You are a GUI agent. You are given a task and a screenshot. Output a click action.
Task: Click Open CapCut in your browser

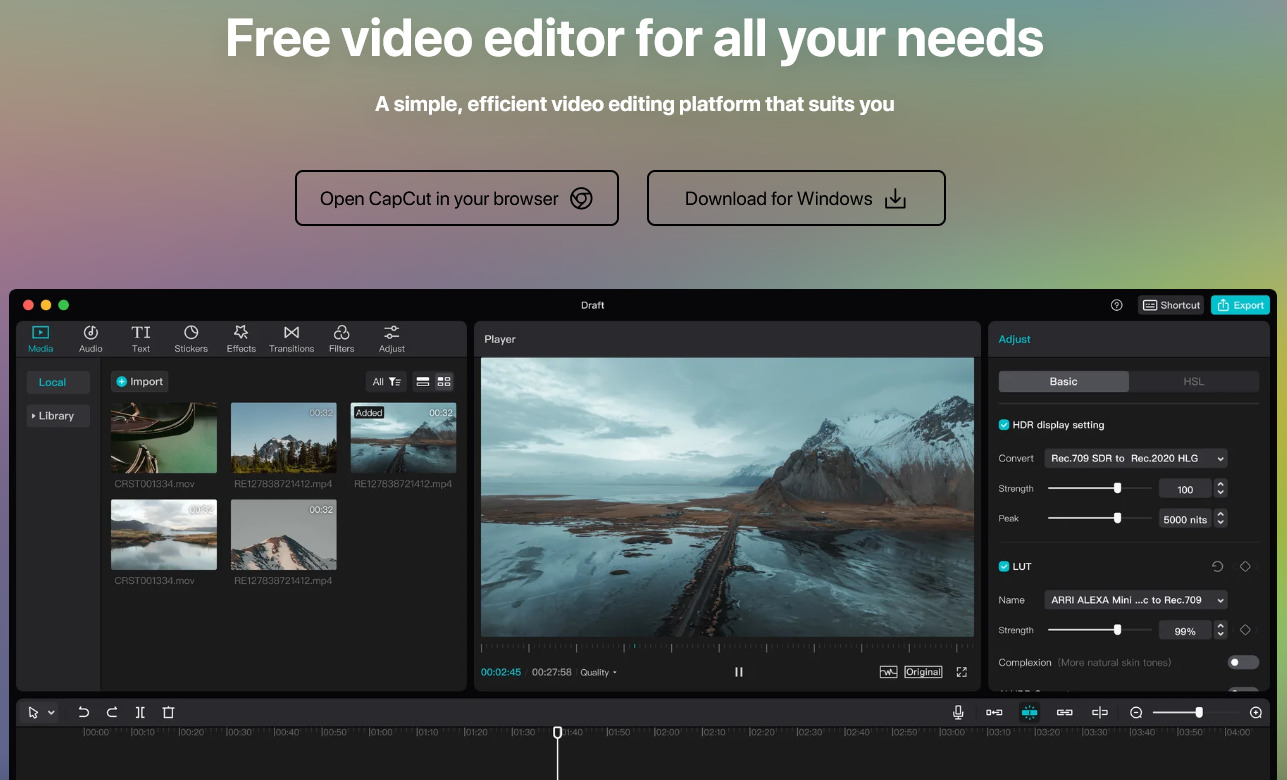tap(457, 198)
